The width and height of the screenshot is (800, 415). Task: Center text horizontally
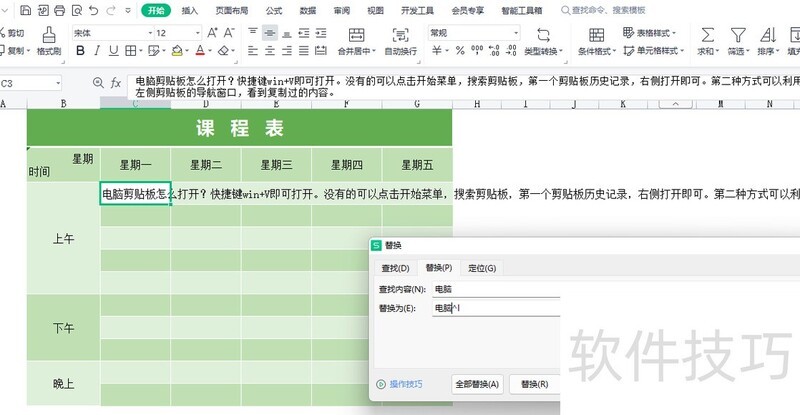(270, 51)
